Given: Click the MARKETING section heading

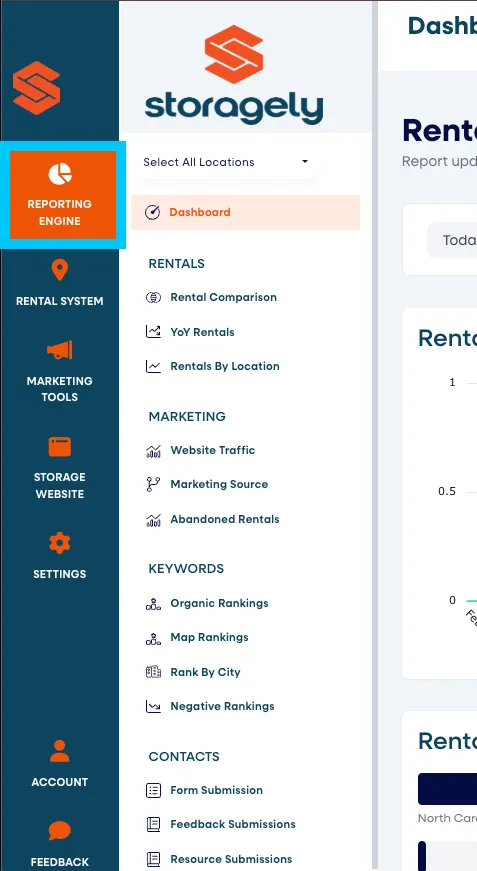Looking at the screenshot, I should 187,417.
